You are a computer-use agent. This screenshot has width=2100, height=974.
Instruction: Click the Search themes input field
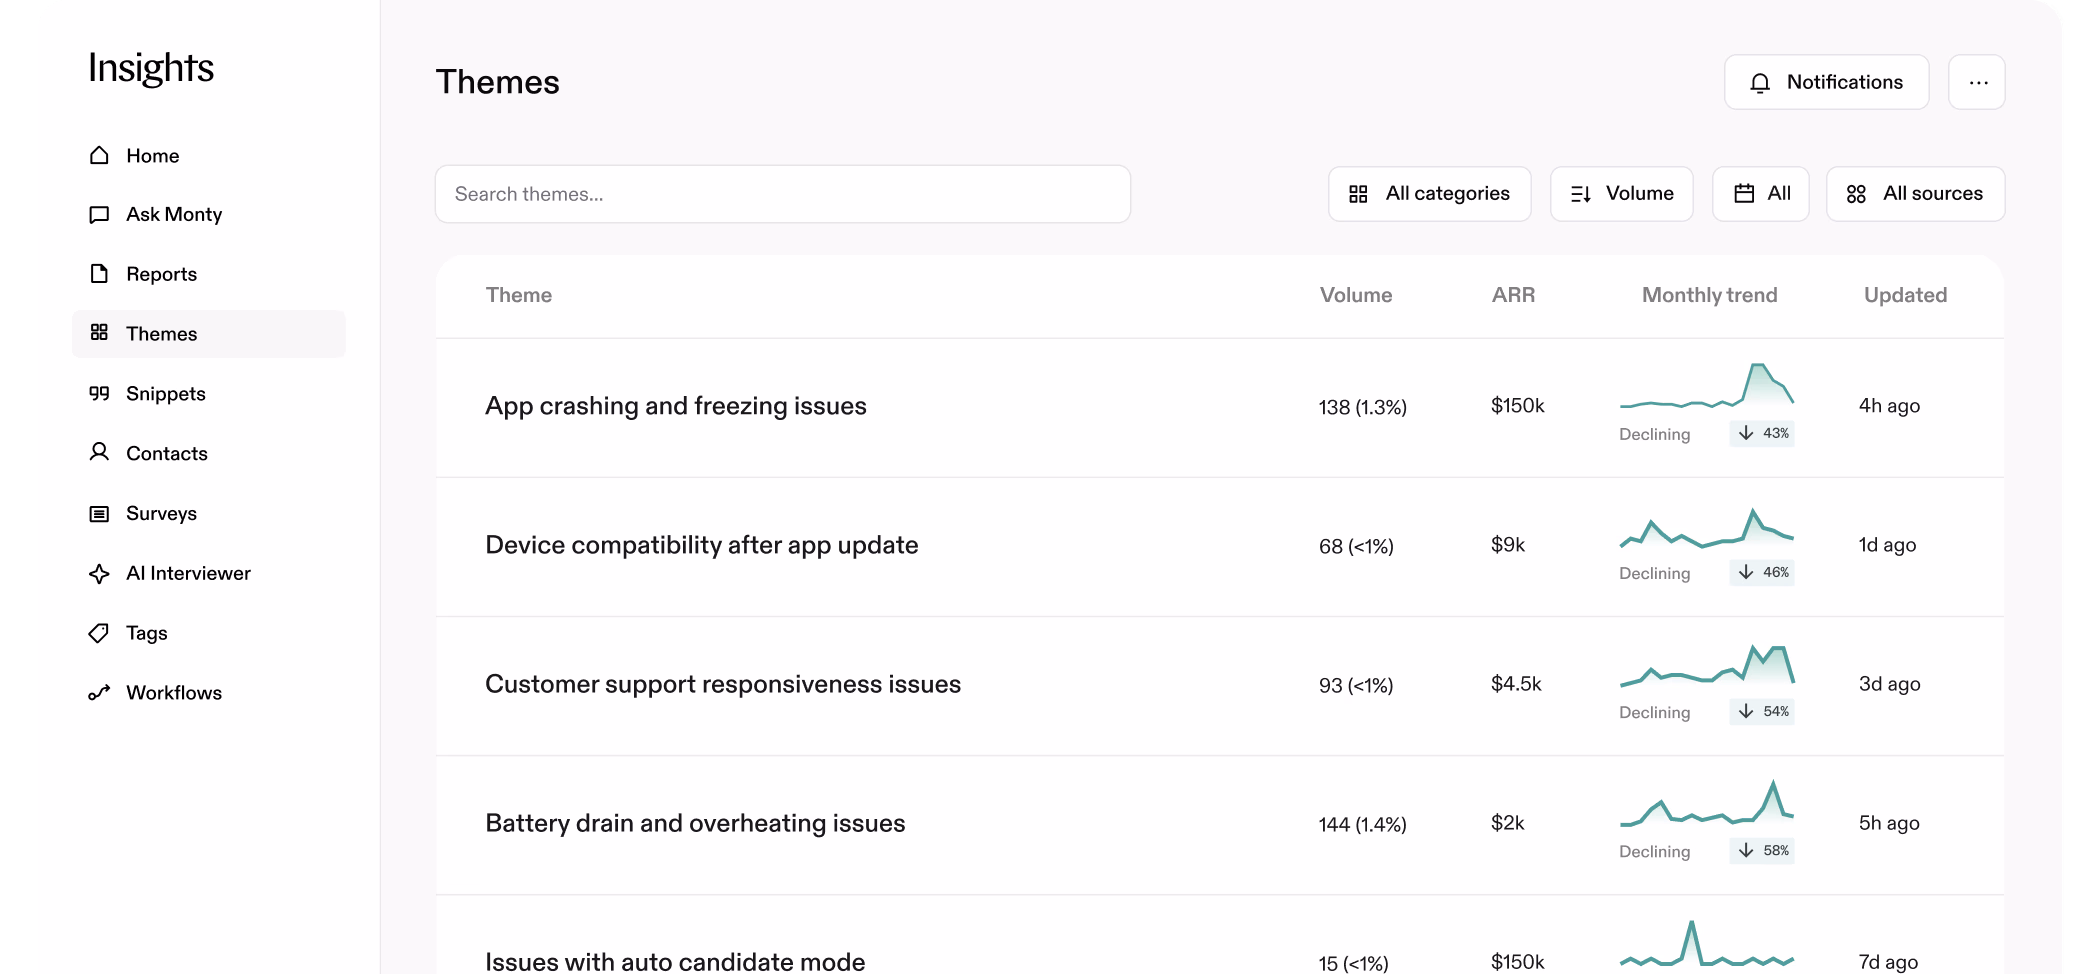tap(782, 193)
